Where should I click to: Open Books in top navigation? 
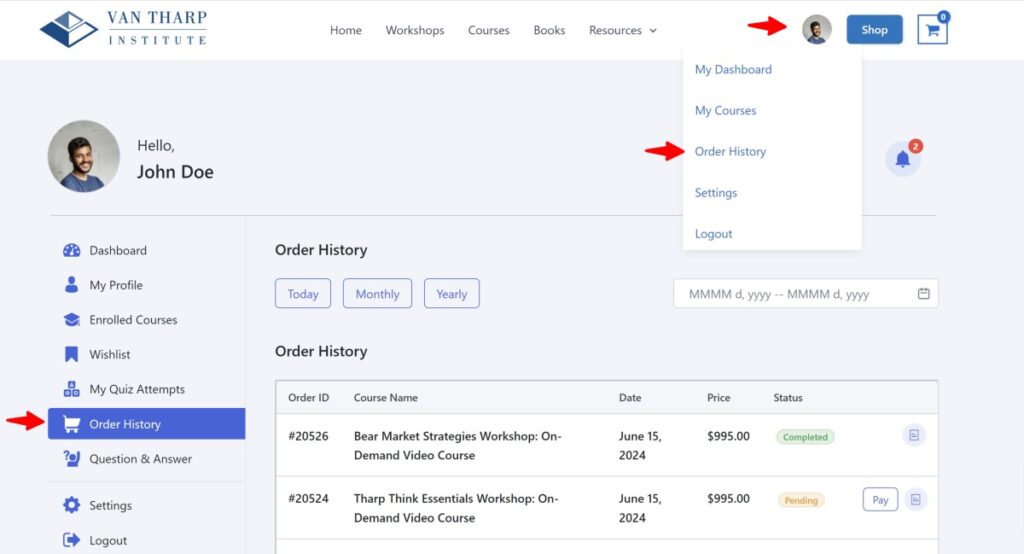549,30
